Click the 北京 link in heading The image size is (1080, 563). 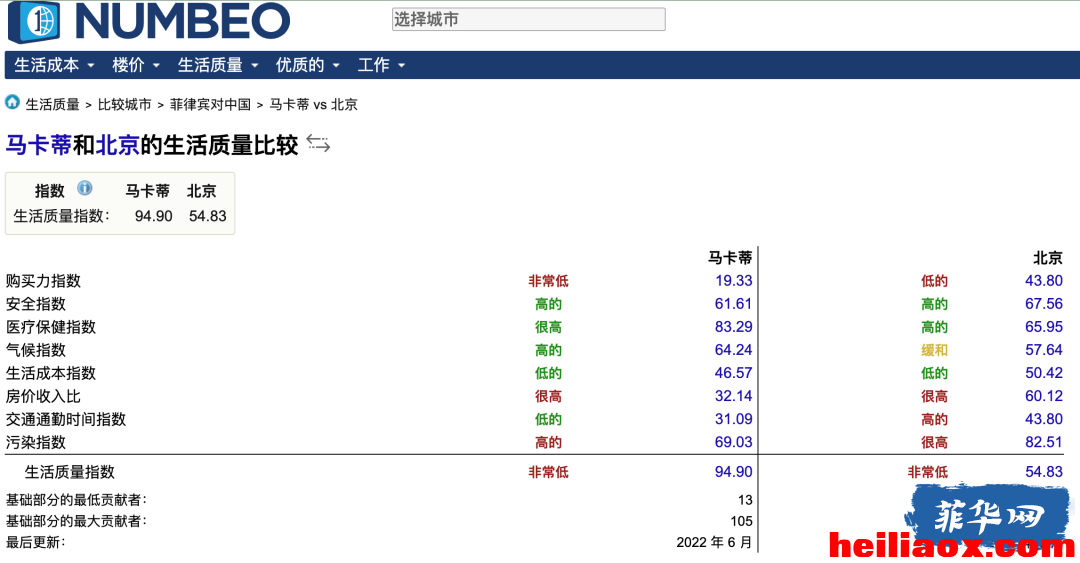[118, 145]
